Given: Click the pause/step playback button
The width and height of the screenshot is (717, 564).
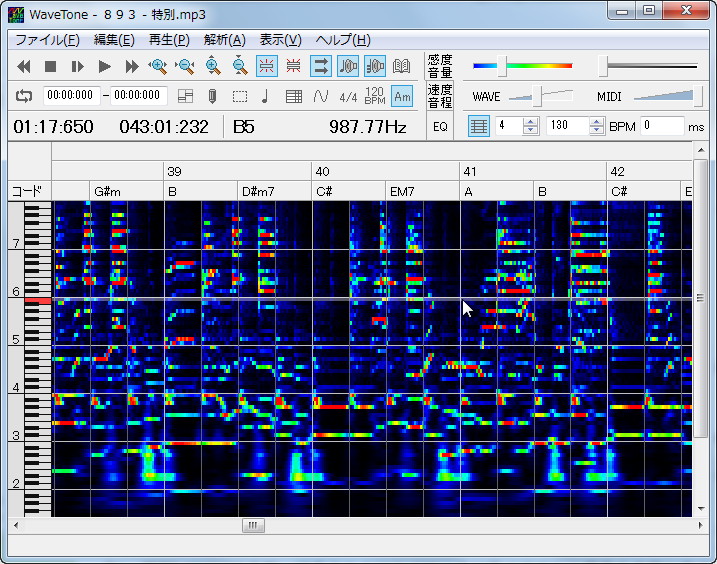Looking at the screenshot, I should pos(77,67).
